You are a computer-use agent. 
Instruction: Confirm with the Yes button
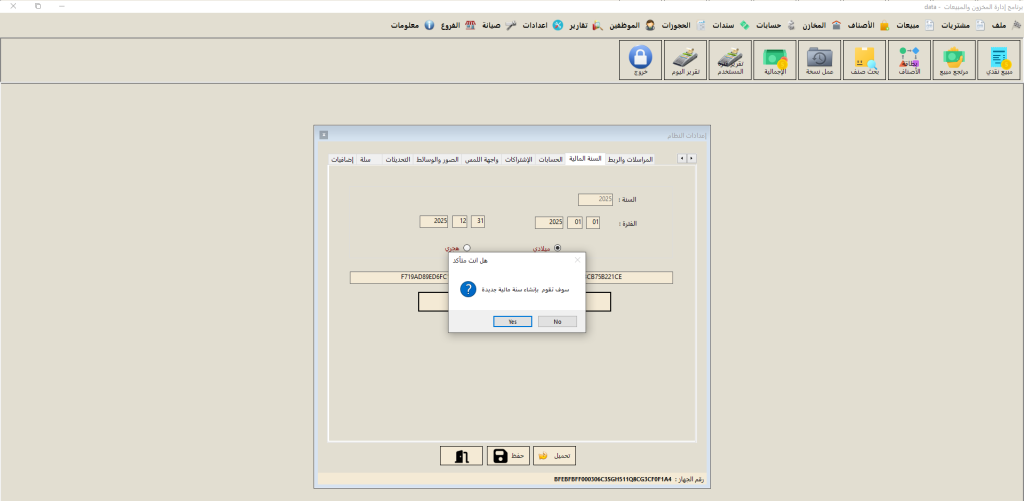(512, 322)
